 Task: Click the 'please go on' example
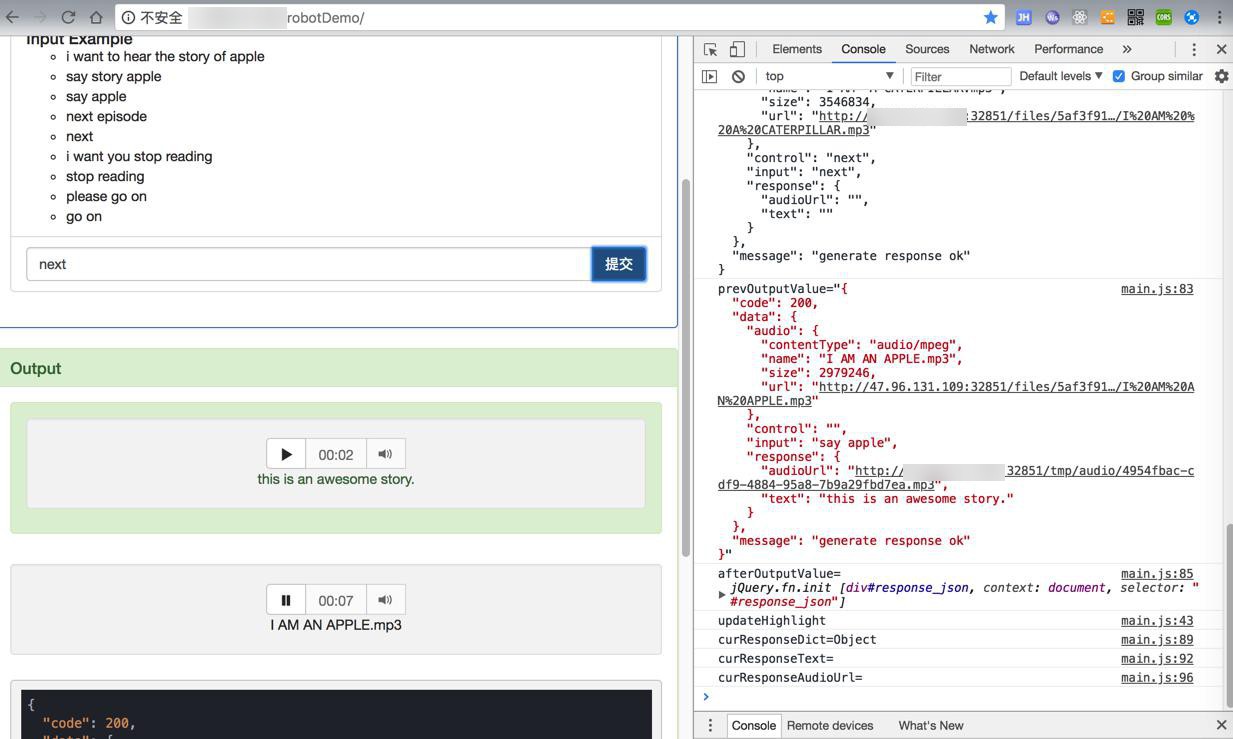coord(106,196)
